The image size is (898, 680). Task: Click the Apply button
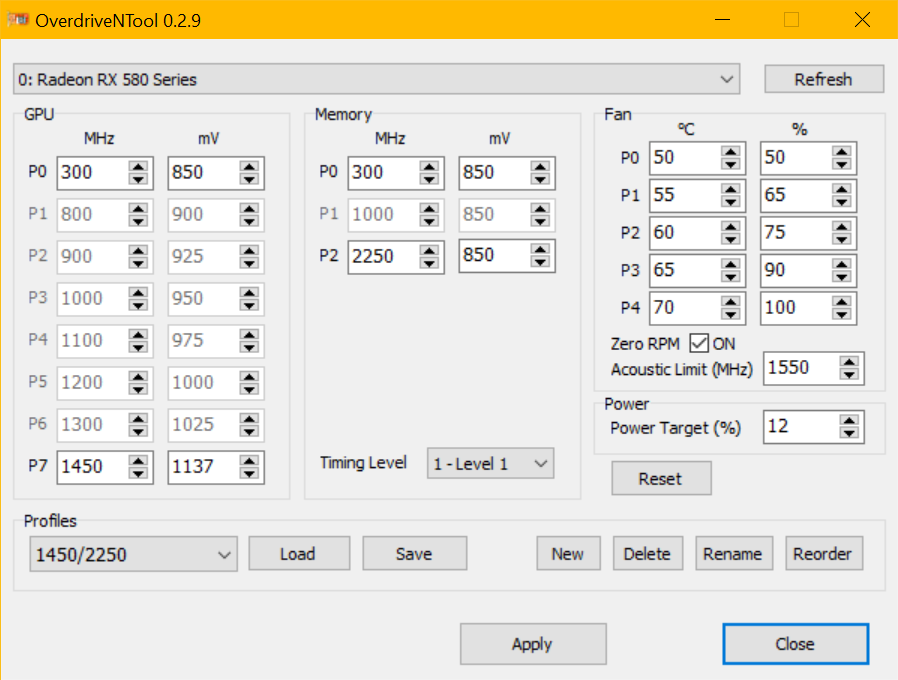click(x=533, y=644)
